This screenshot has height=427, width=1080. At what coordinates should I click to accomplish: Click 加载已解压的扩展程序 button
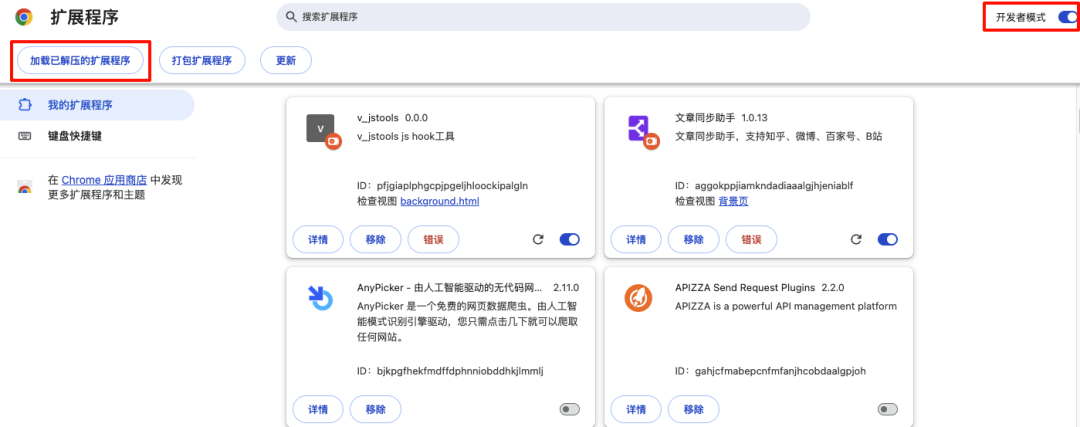pos(80,60)
